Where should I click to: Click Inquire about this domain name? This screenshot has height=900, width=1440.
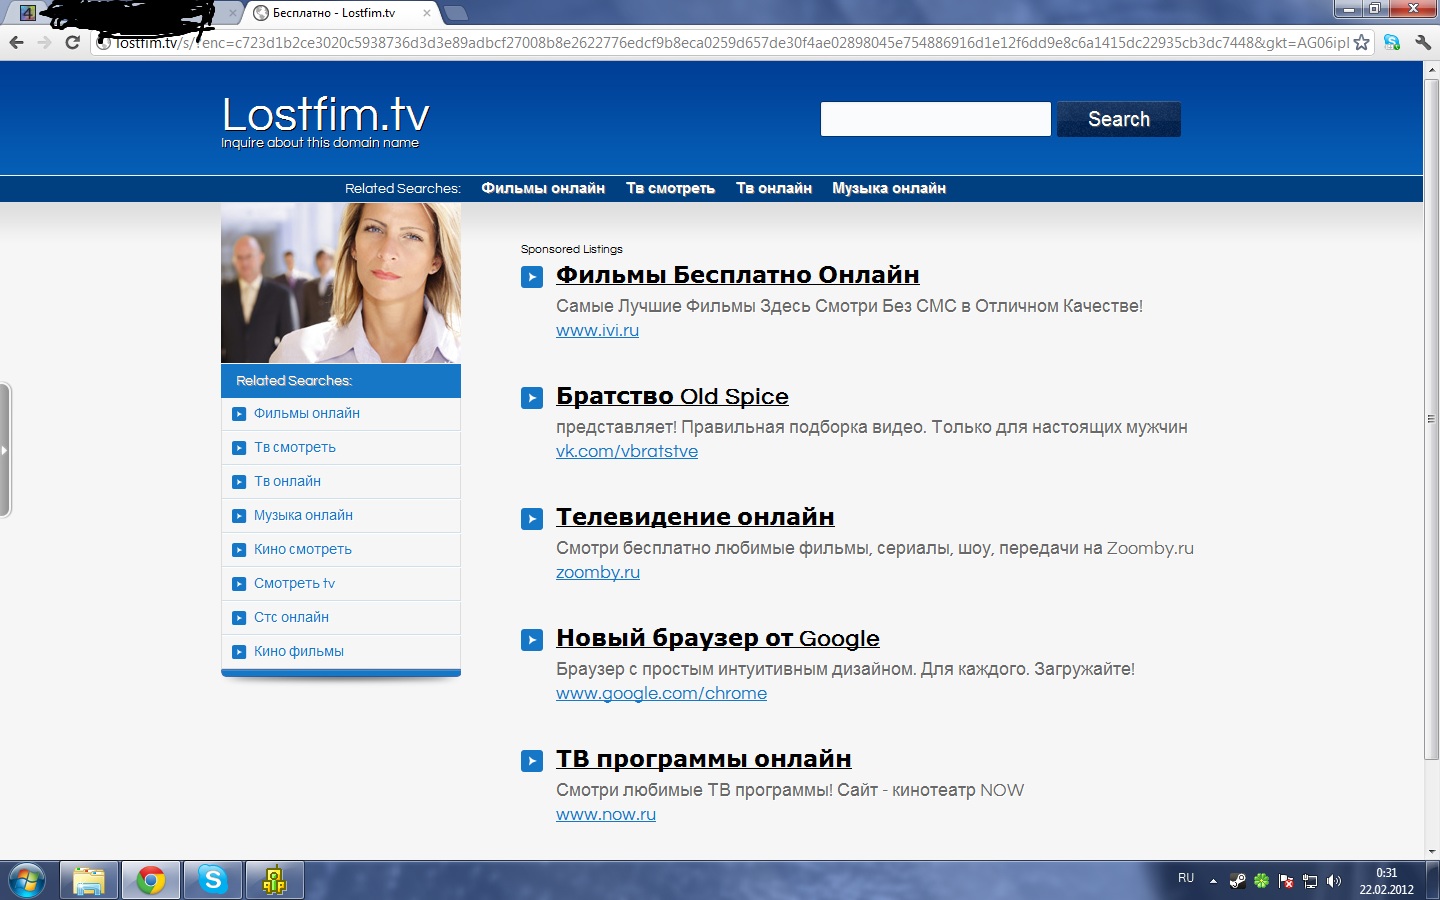pyautogui.click(x=320, y=143)
